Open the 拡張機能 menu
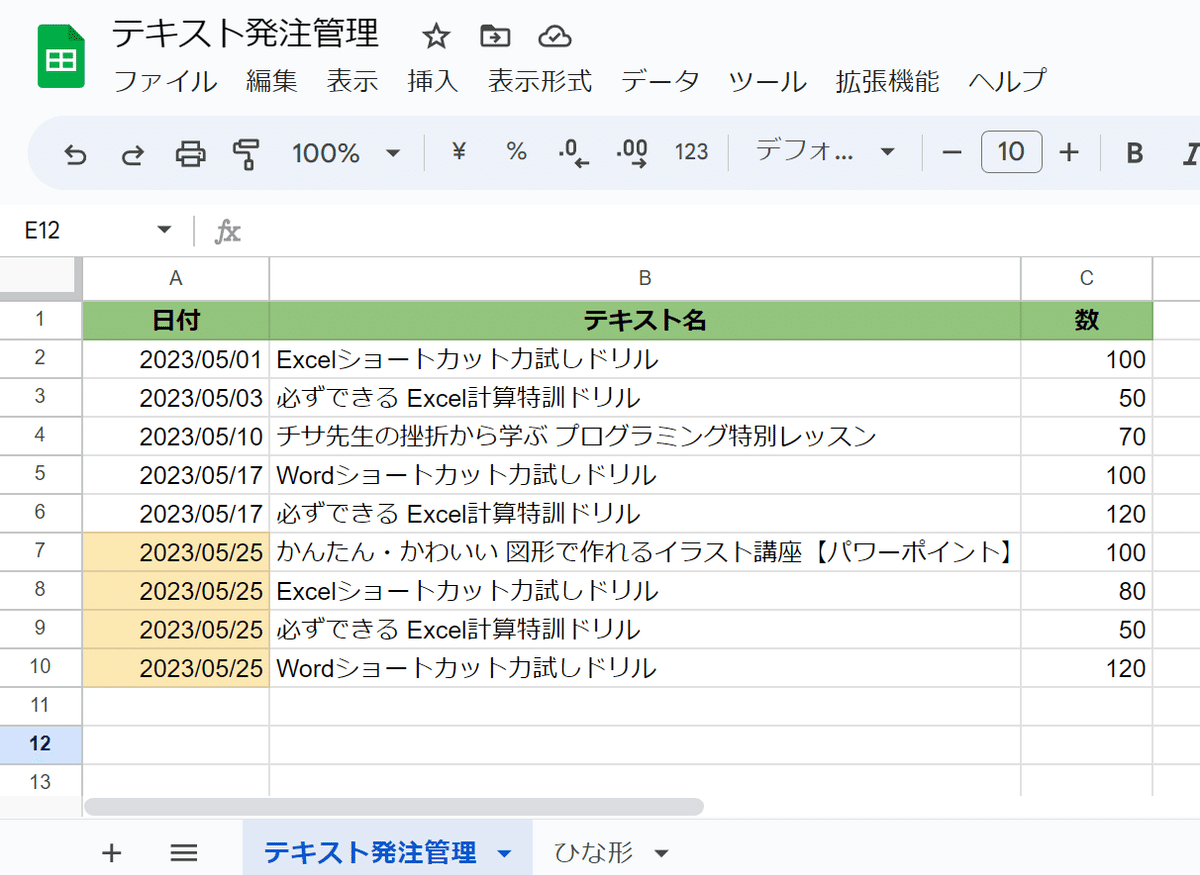Screen dimensions: 1200x875 pos(888,81)
